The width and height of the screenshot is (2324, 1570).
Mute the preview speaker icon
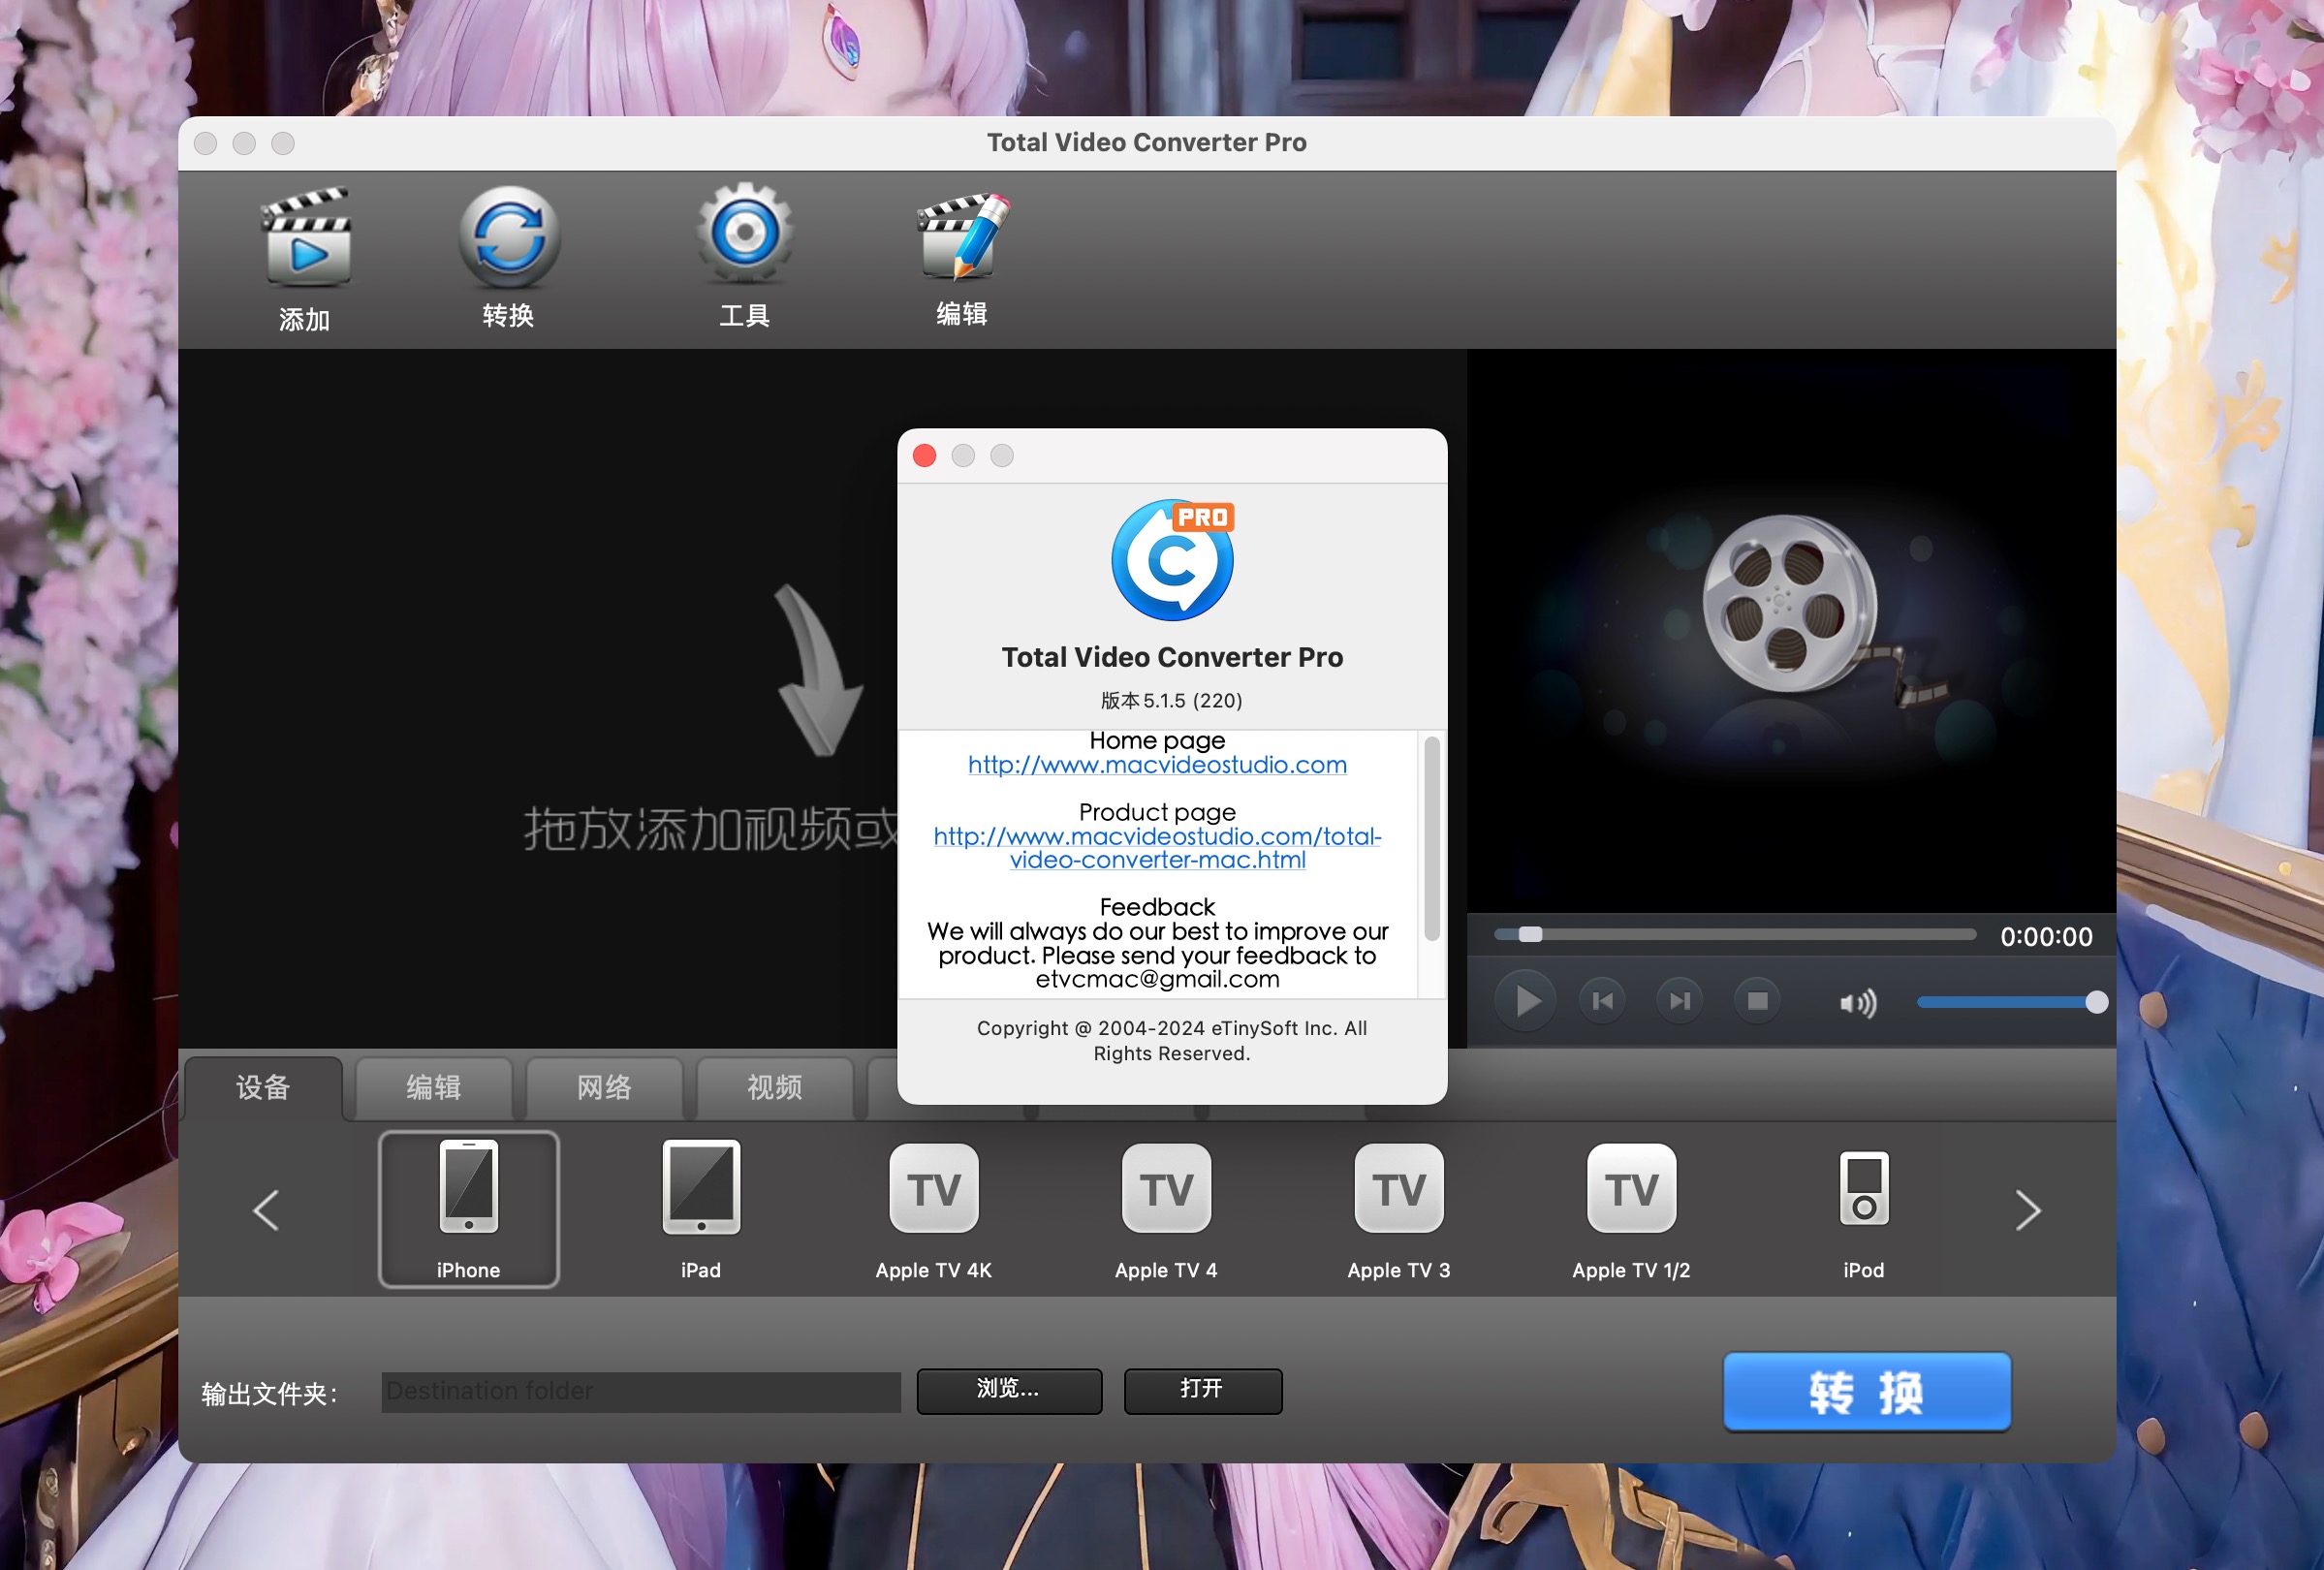tap(1858, 1003)
